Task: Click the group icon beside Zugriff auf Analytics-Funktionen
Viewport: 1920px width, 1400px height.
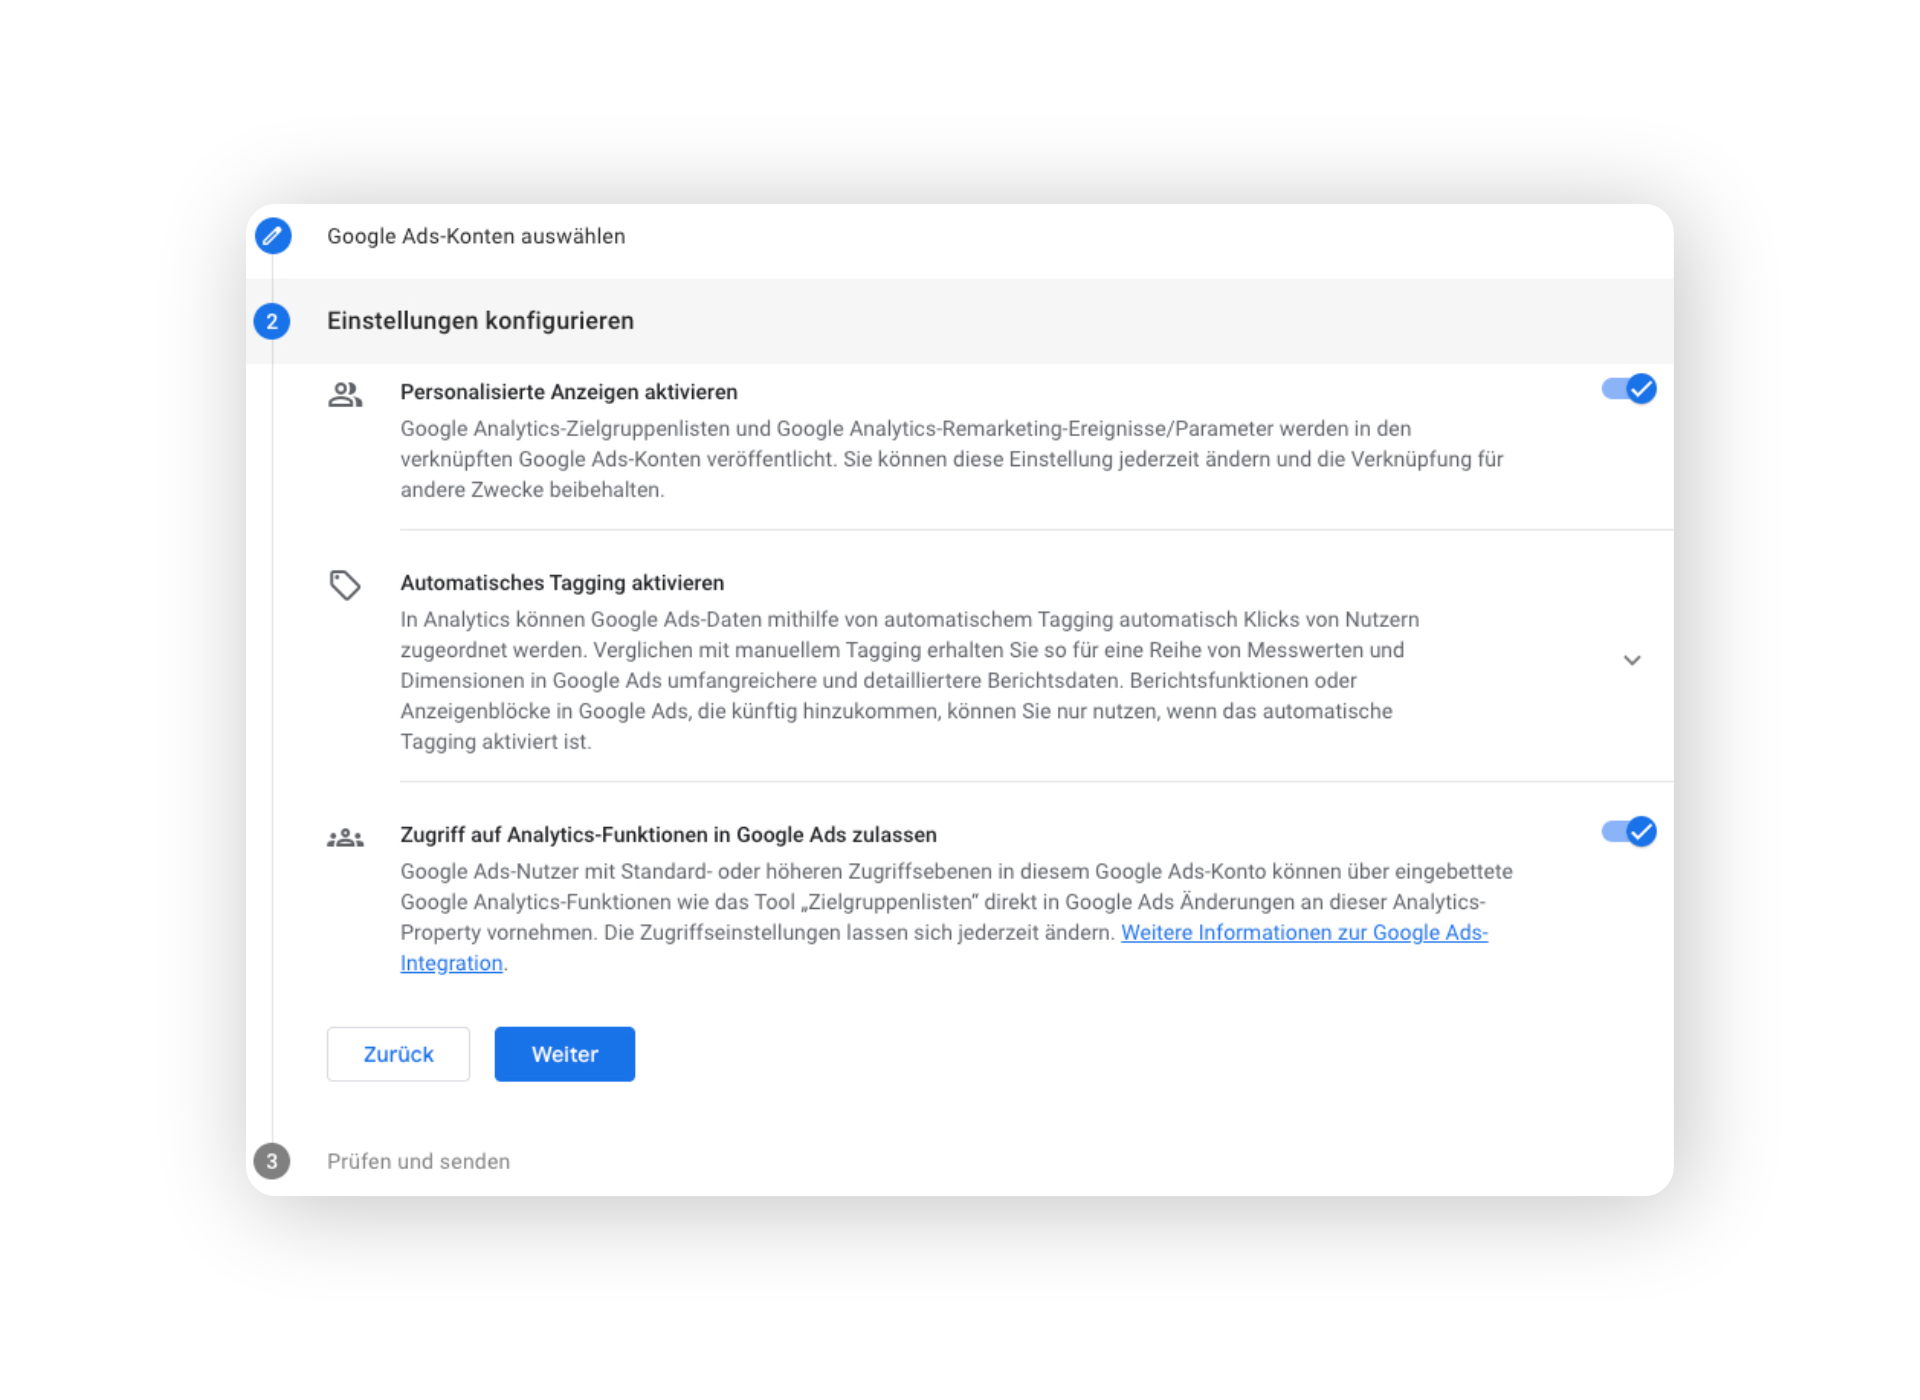Action: (x=345, y=838)
